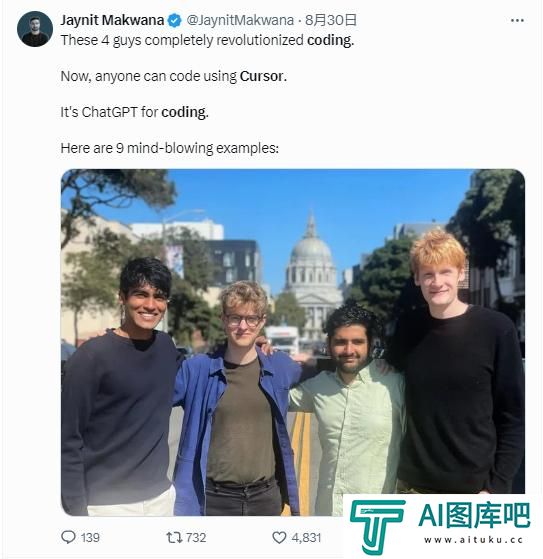The width and height of the screenshot is (543, 559).
Task: Click the 732 retweets count
Action: coord(196,537)
